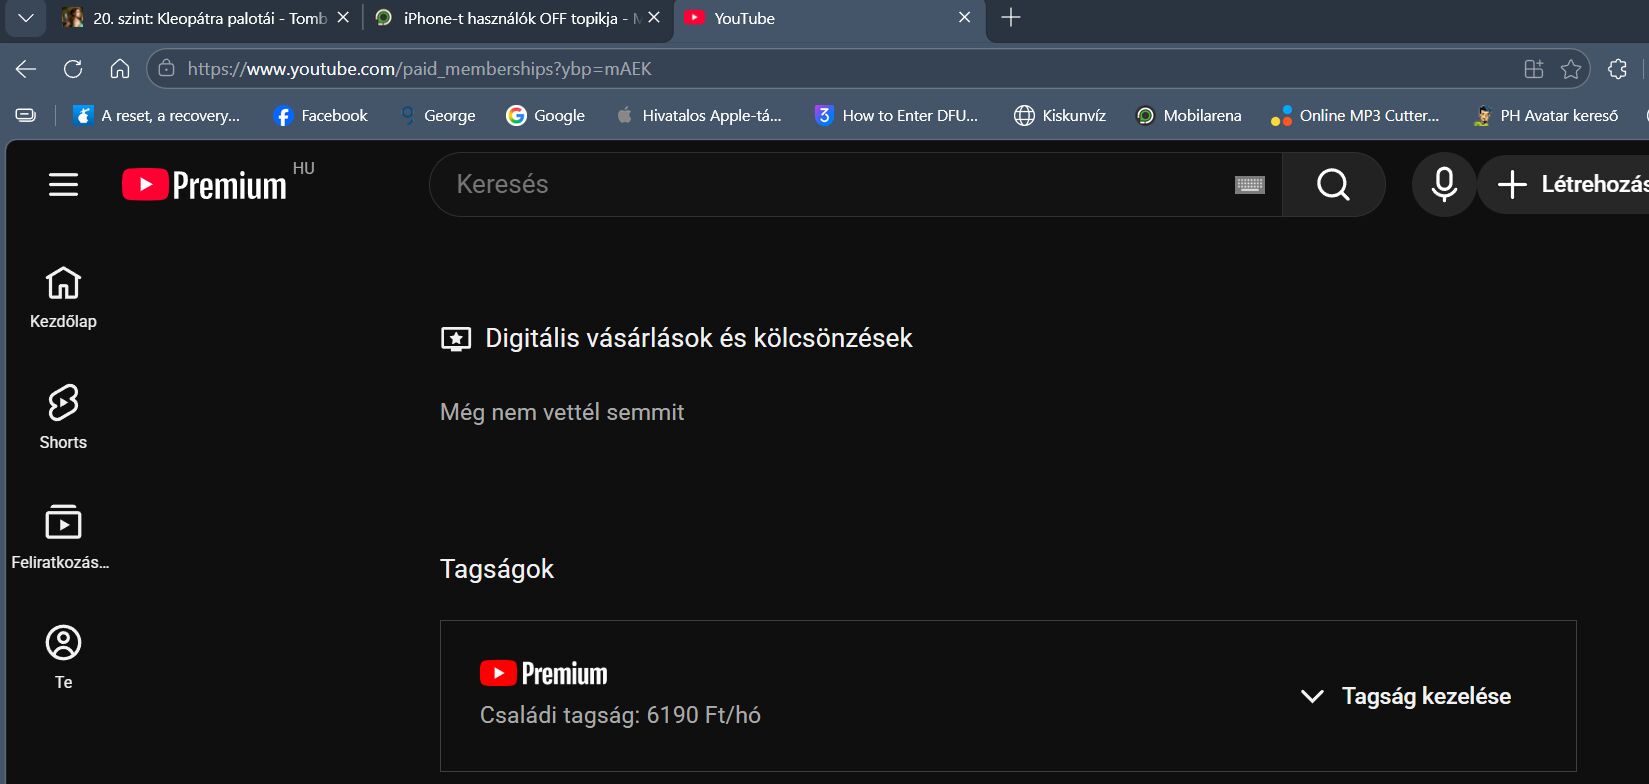Open the PH Avatar kereső bookmark
The image size is (1649, 784).
pos(1545,116)
